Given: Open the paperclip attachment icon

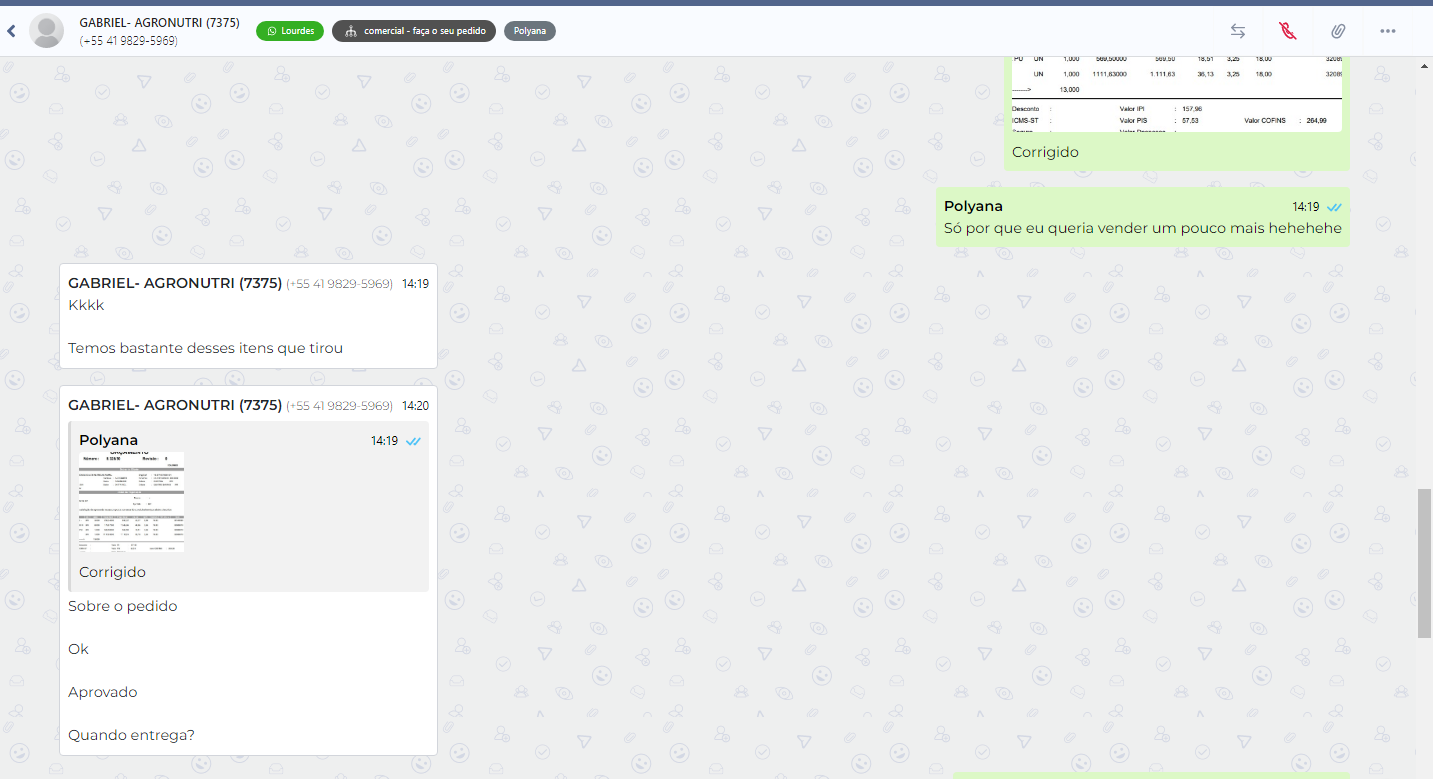Looking at the screenshot, I should (1337, 31).
